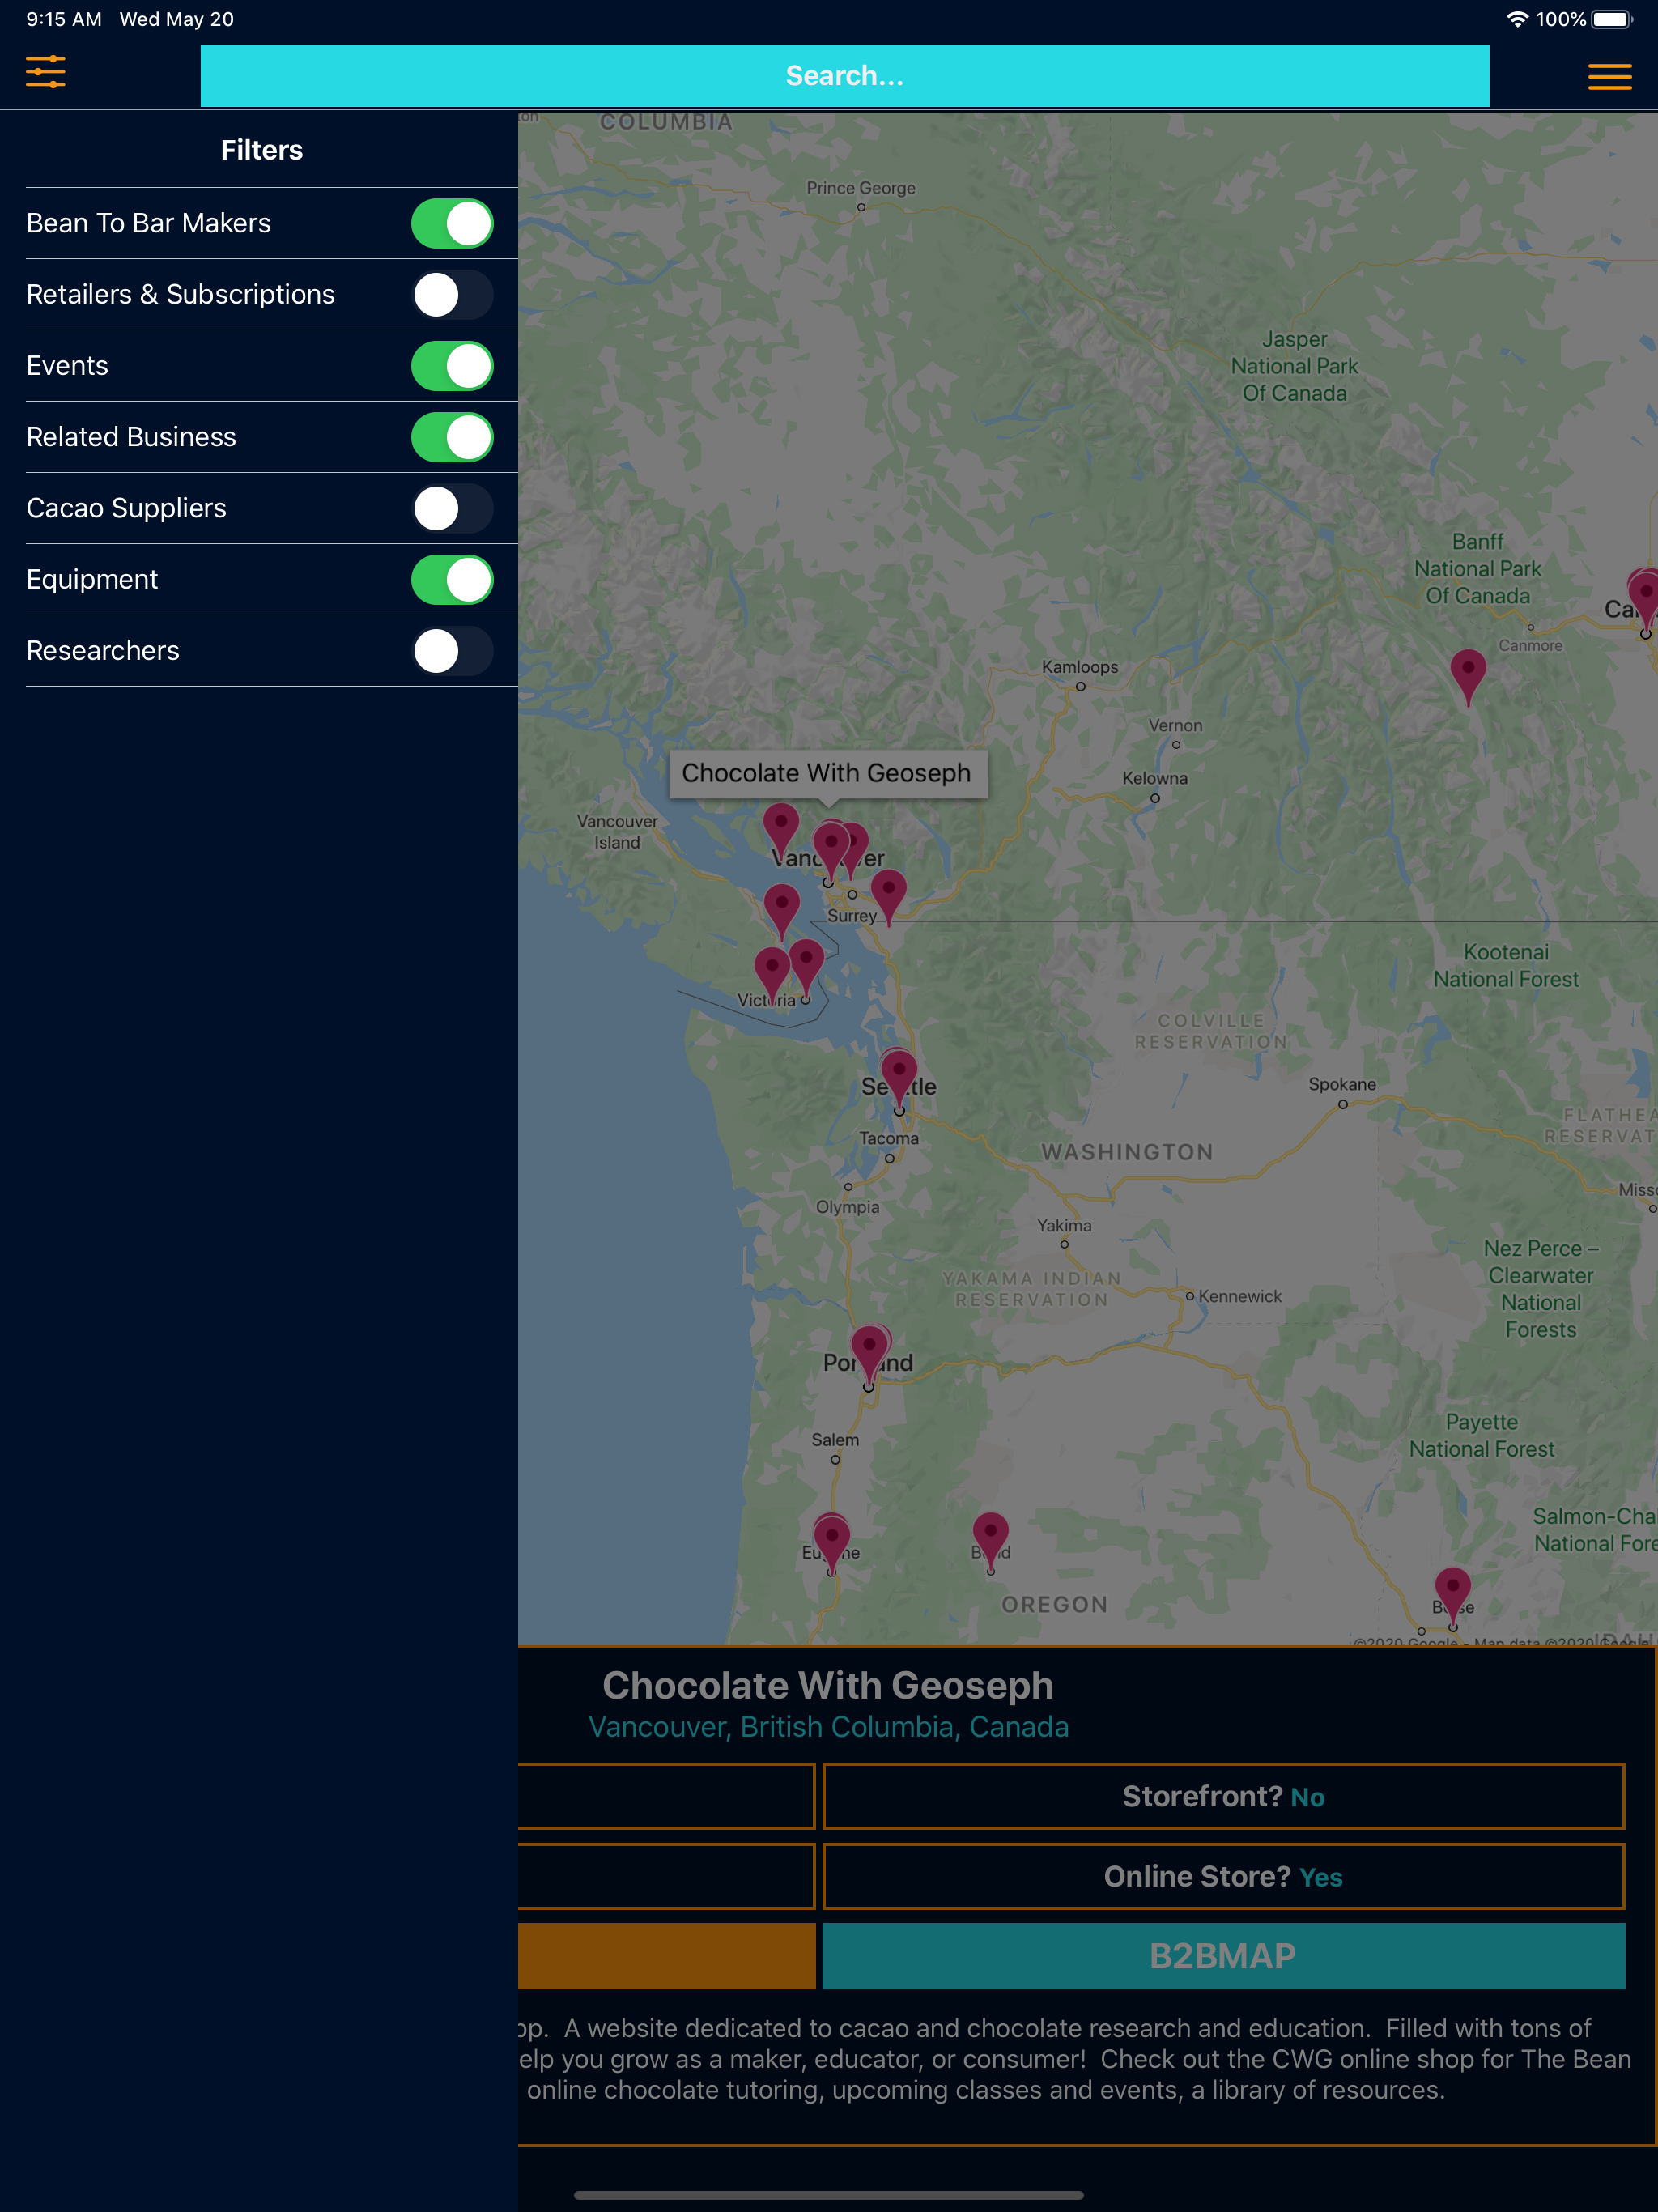Tap the clock showing 9:15 AM
Screen dimensions: 1658x2212
[x=64, y=19]
